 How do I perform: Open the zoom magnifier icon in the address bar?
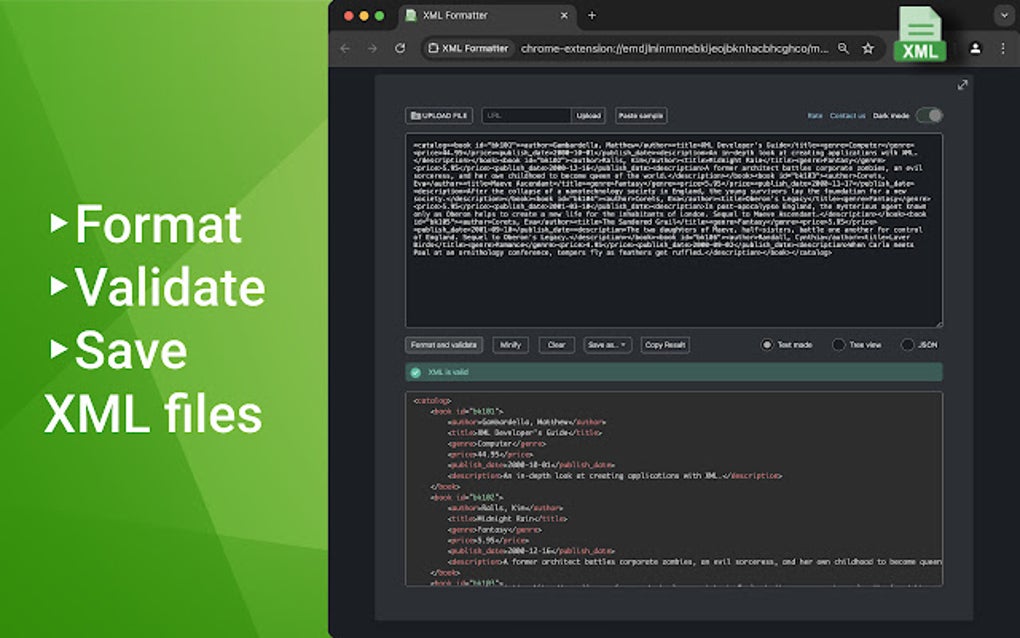[x=843, y=47]
